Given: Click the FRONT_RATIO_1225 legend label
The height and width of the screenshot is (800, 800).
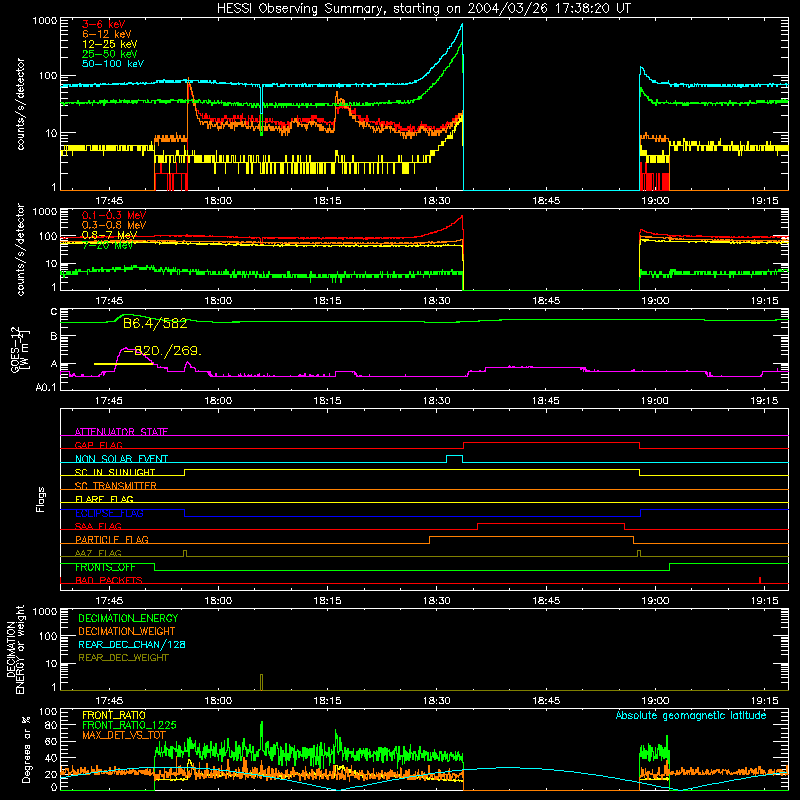Looking at the screenshot, I should click(129, 725).
